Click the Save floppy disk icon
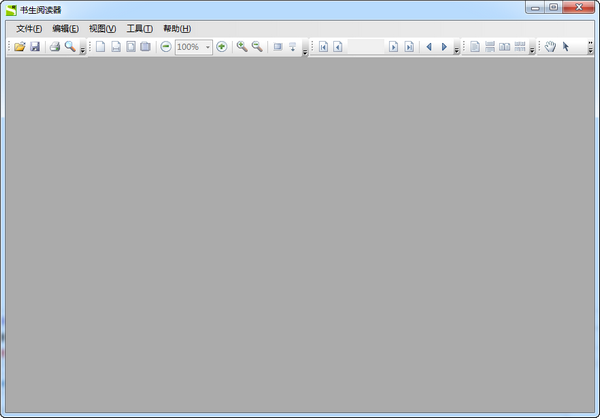 click(35, 47)
